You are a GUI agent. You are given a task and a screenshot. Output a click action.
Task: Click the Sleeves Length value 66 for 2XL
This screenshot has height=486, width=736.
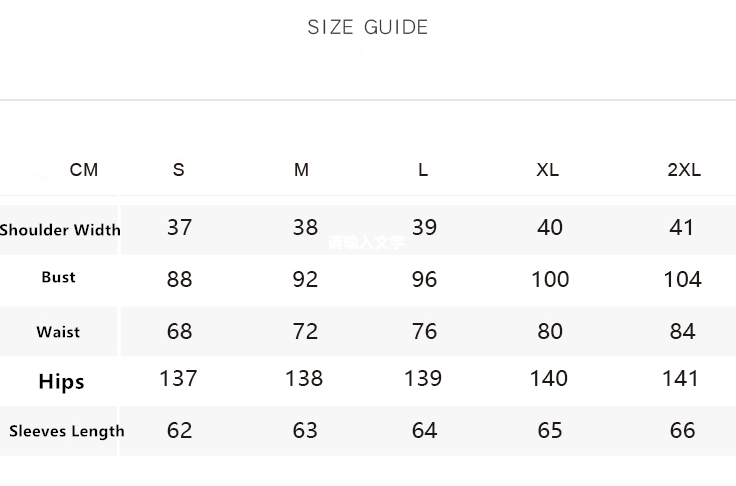pos(682,430)
